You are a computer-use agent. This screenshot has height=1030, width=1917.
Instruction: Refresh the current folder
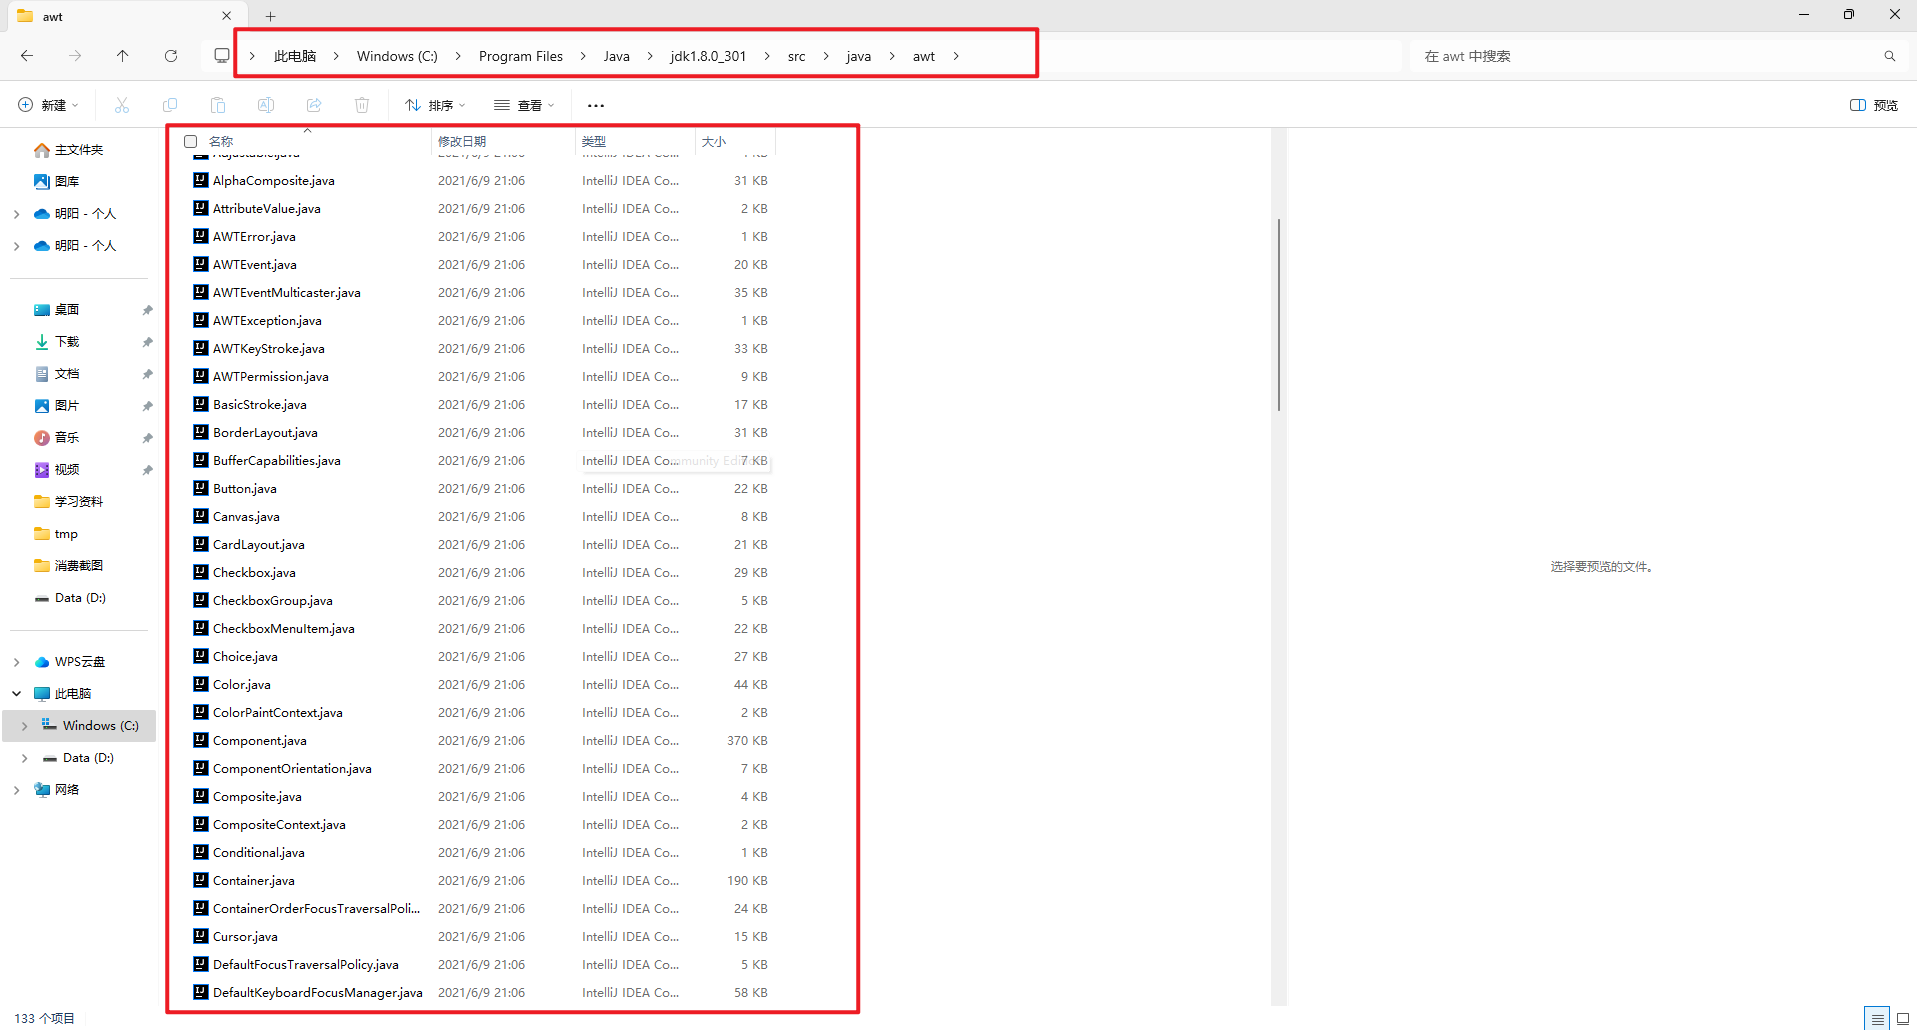coord(171,56)
